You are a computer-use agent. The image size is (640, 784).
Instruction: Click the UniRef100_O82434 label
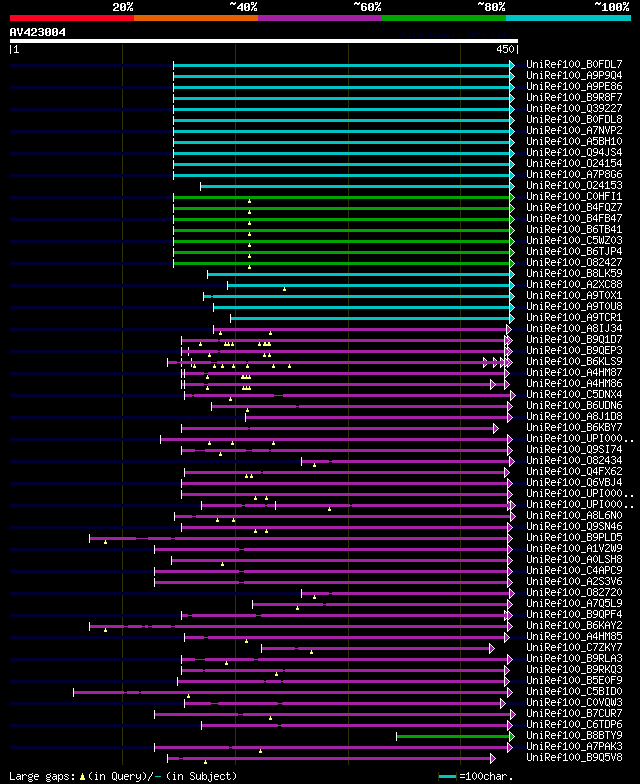pos(574,460)
